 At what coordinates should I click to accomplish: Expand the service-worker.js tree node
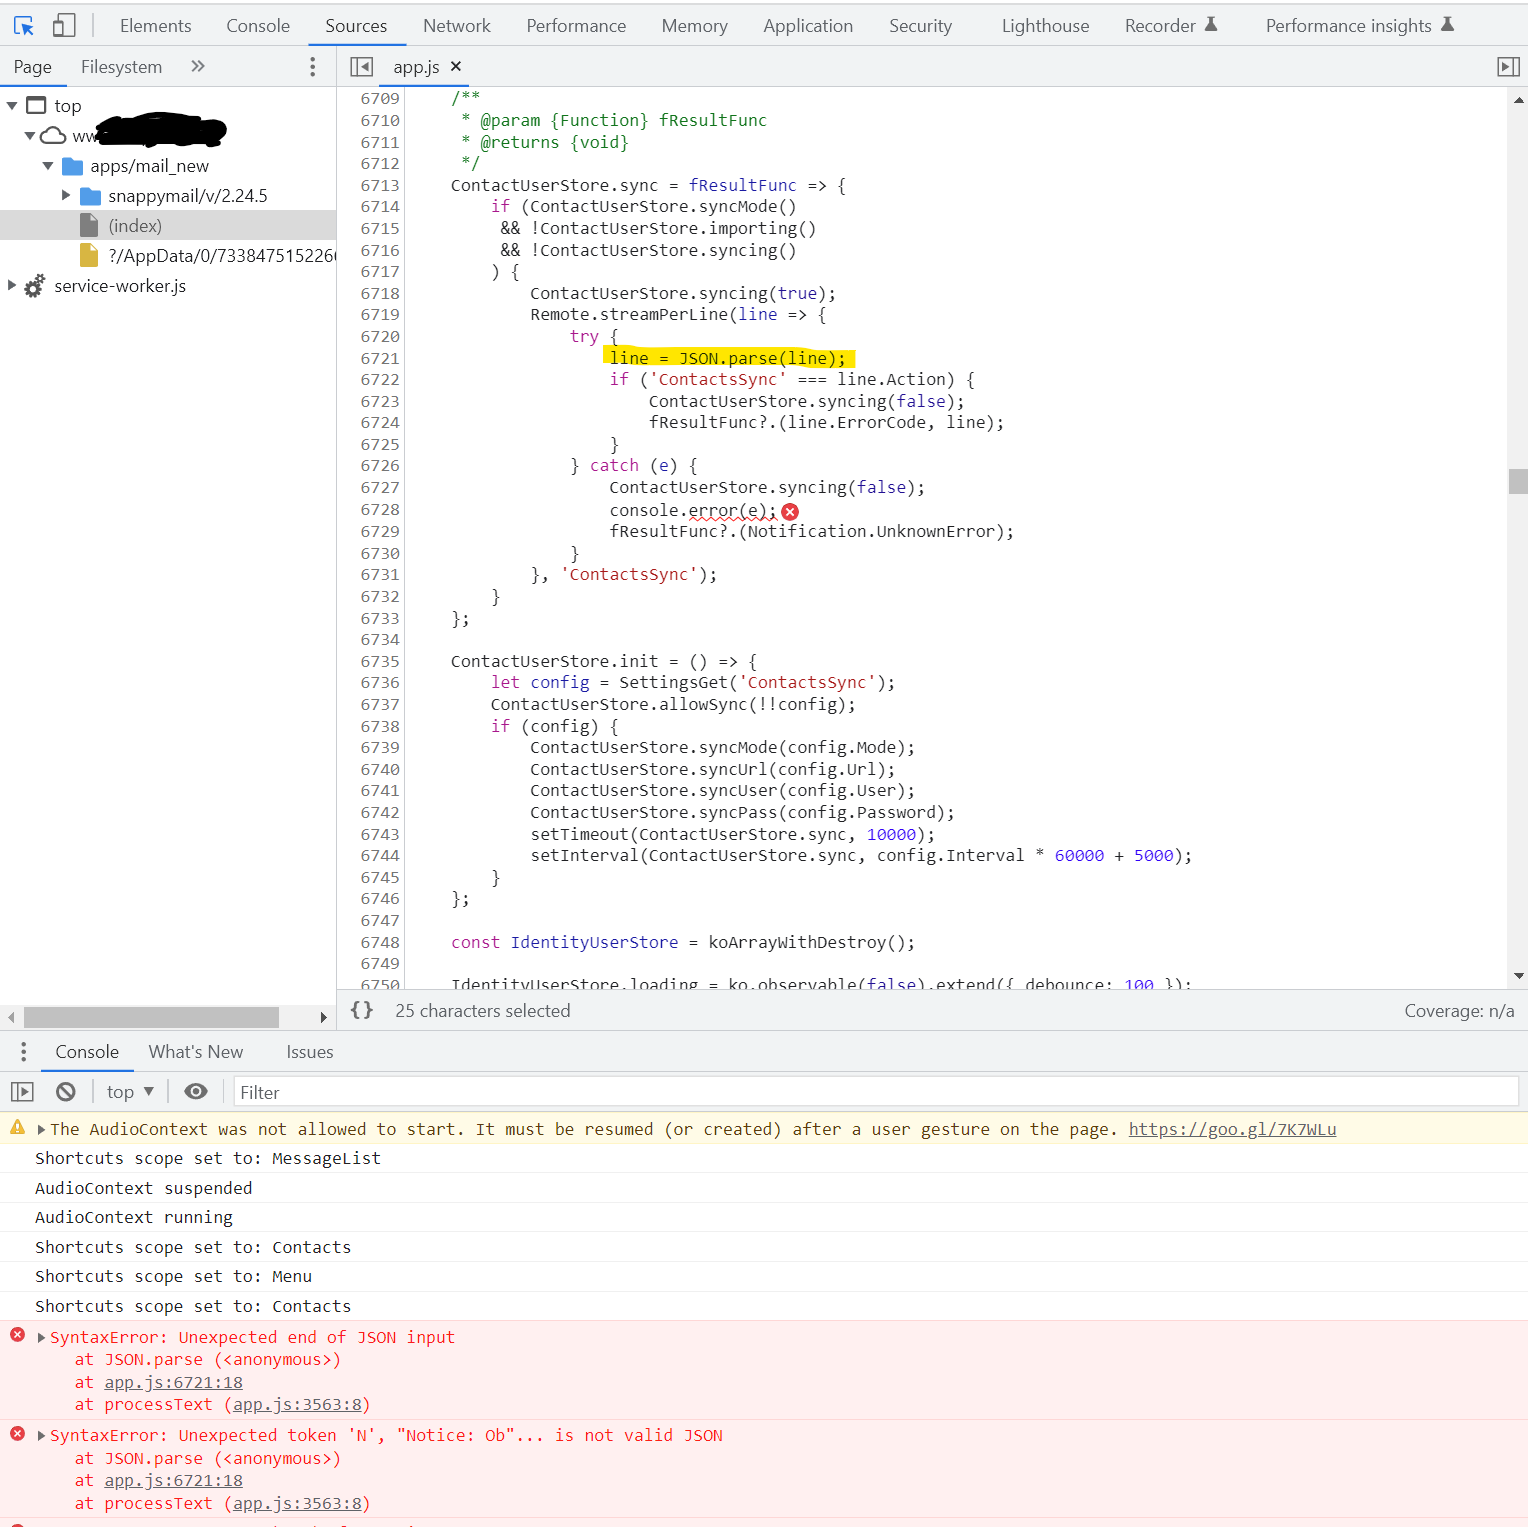[x=10, y=286]
